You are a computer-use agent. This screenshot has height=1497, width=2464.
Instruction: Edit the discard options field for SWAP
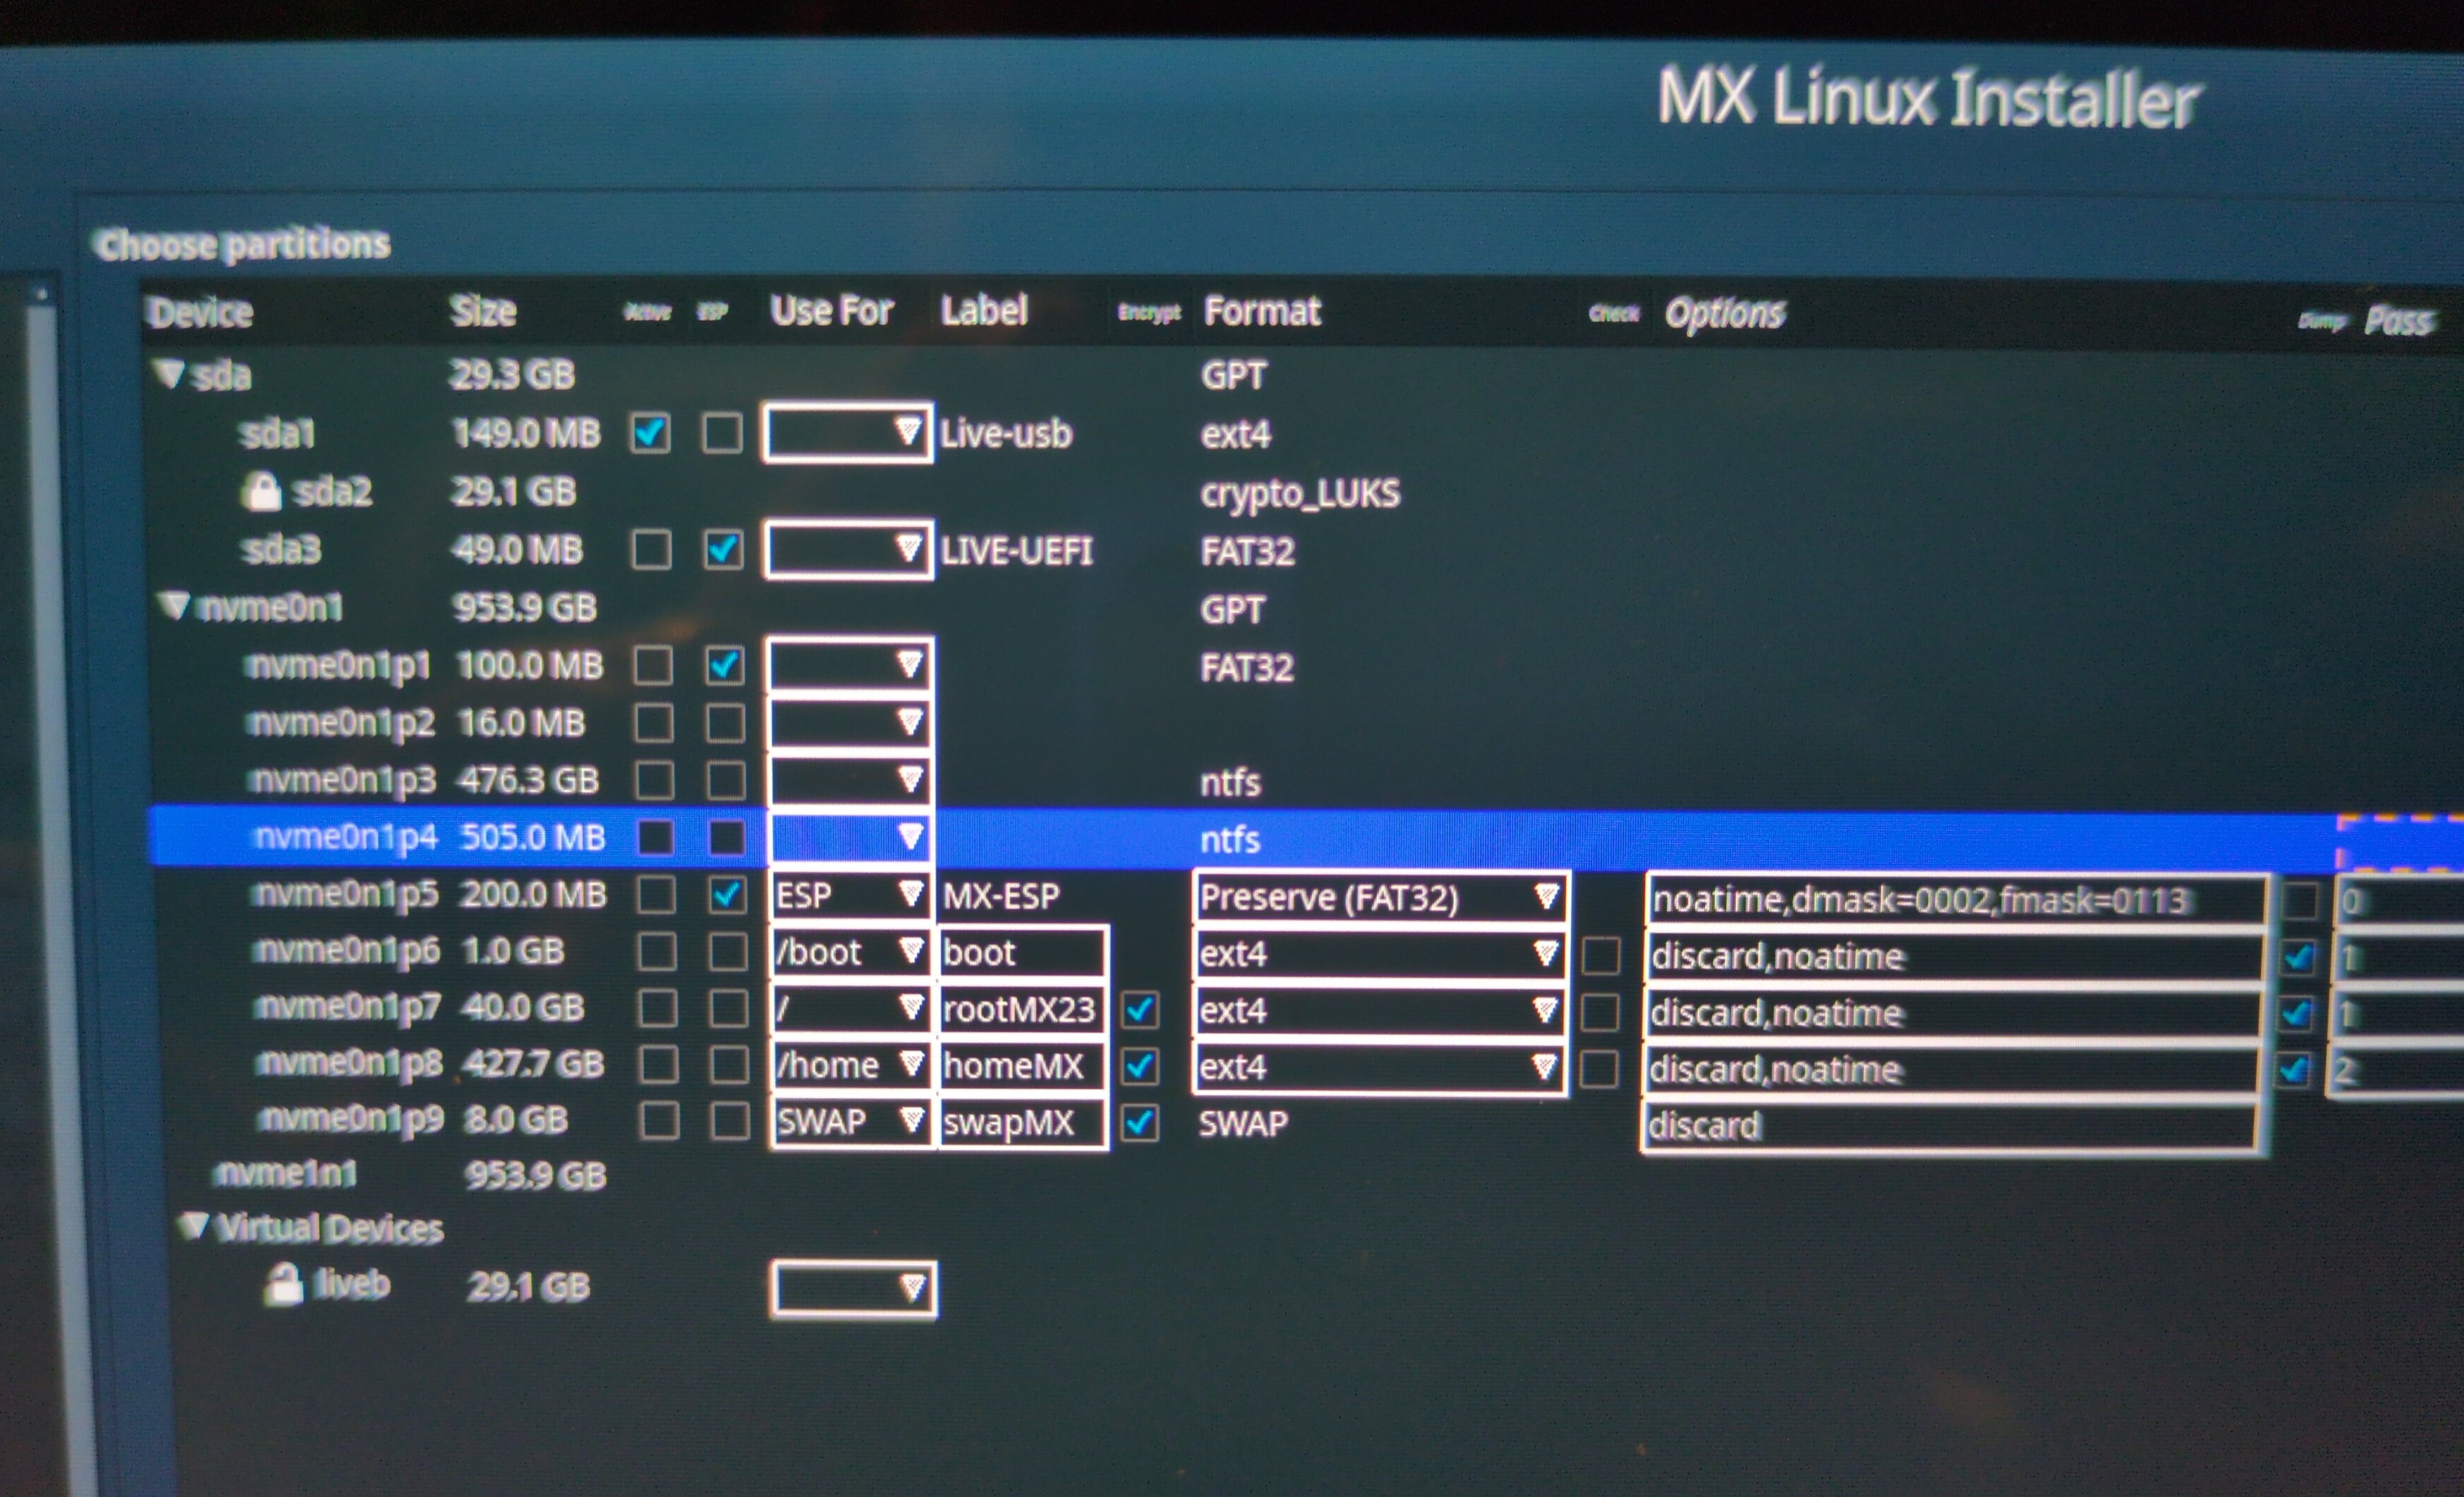(x=1950, y=1126)
